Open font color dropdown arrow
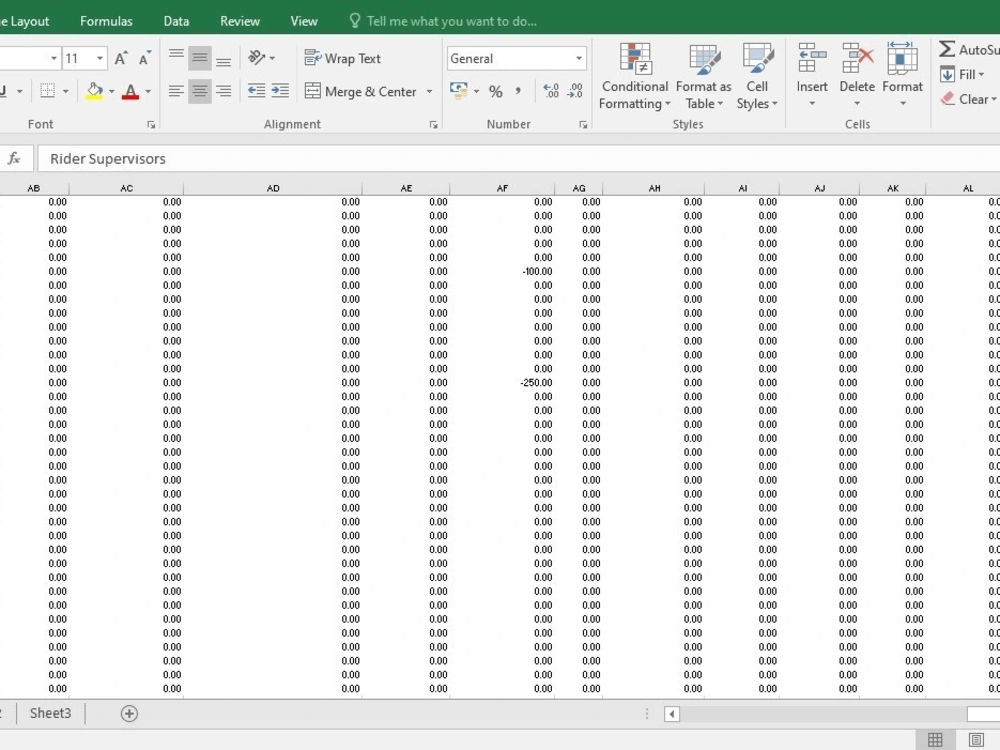Image resolution: width=1000 pixels, height=750 pixels. [148, 91]
